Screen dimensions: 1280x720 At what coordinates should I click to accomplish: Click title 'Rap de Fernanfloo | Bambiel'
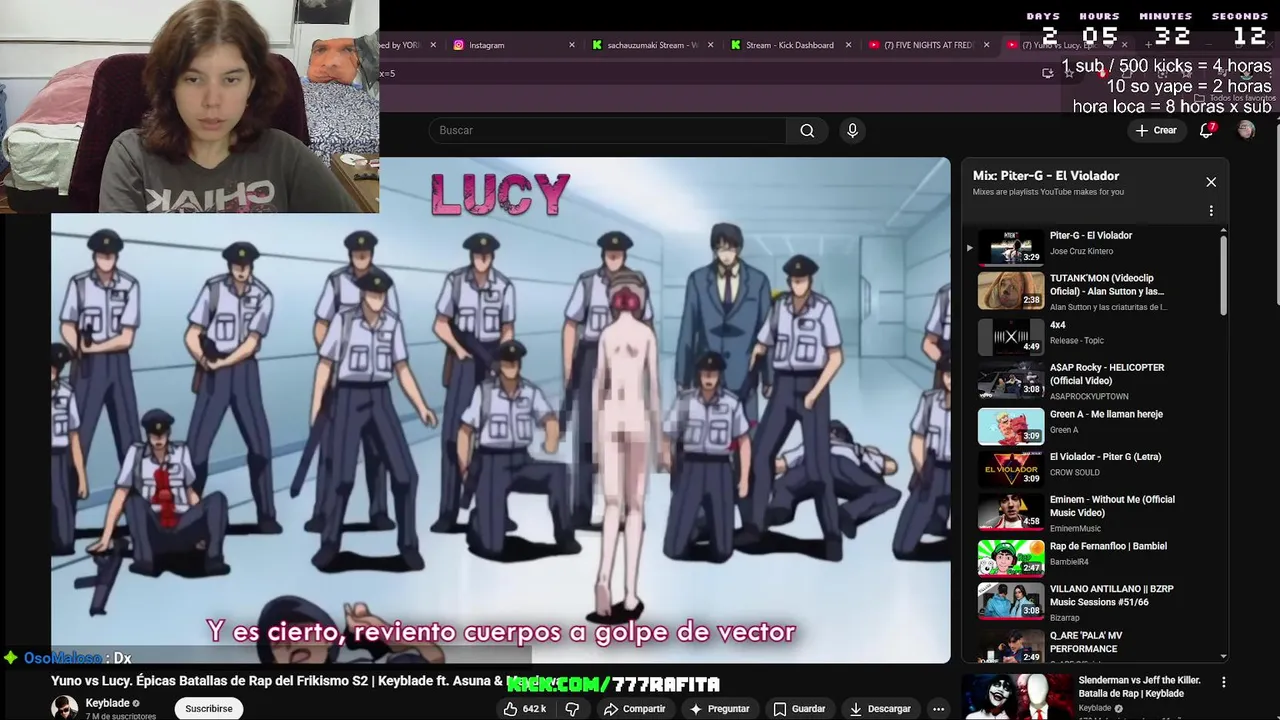[1108, 547]
